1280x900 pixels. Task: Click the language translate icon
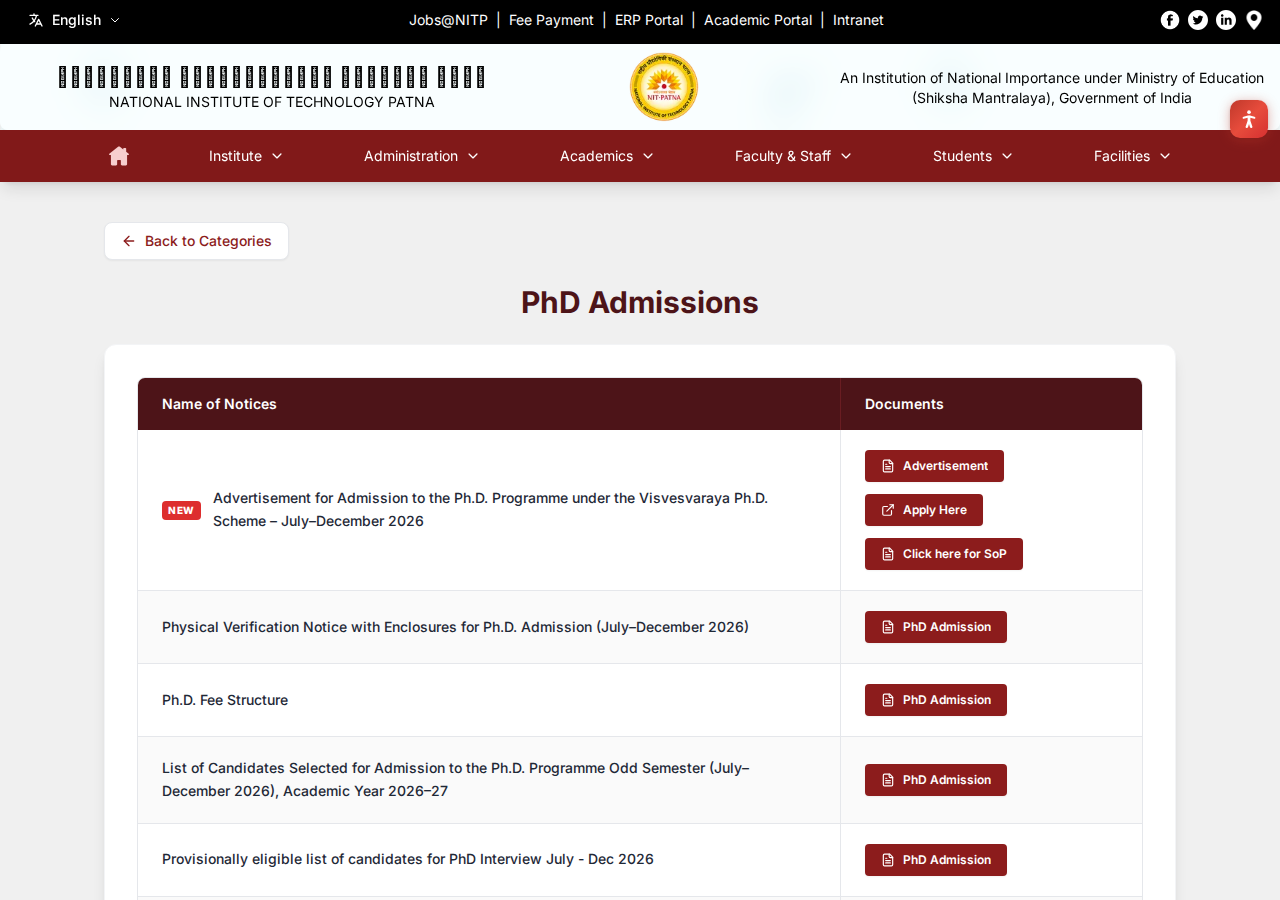(x=36, y=20)
